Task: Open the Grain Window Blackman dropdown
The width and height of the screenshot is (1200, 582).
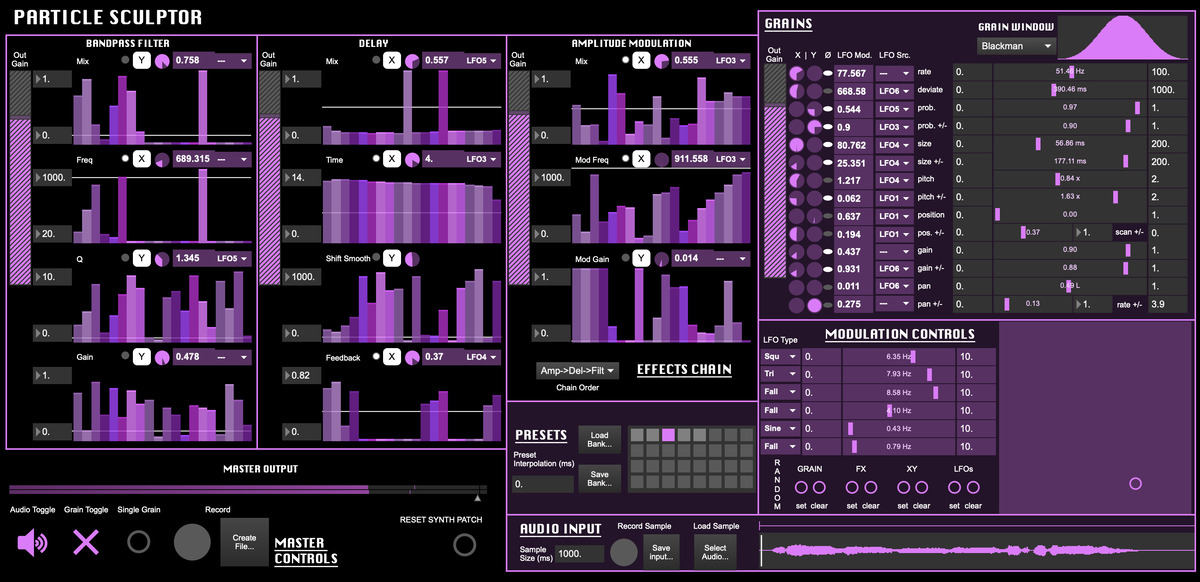Action: point(1016,46)
